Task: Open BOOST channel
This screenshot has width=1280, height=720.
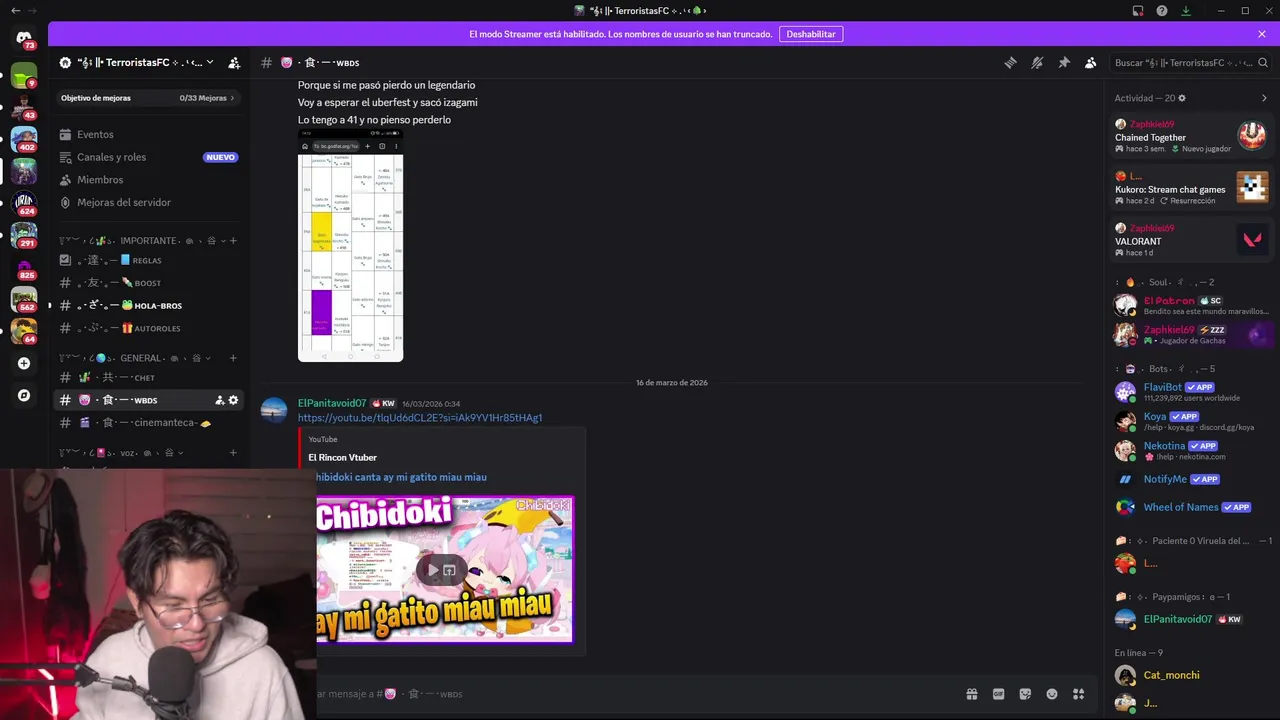Action: coord(148,283)
